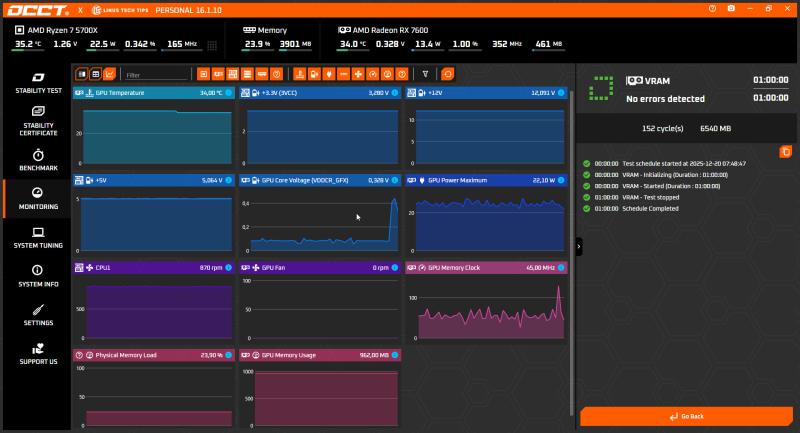Filter by fan speed icon in toolbar

tap(358, 74)
